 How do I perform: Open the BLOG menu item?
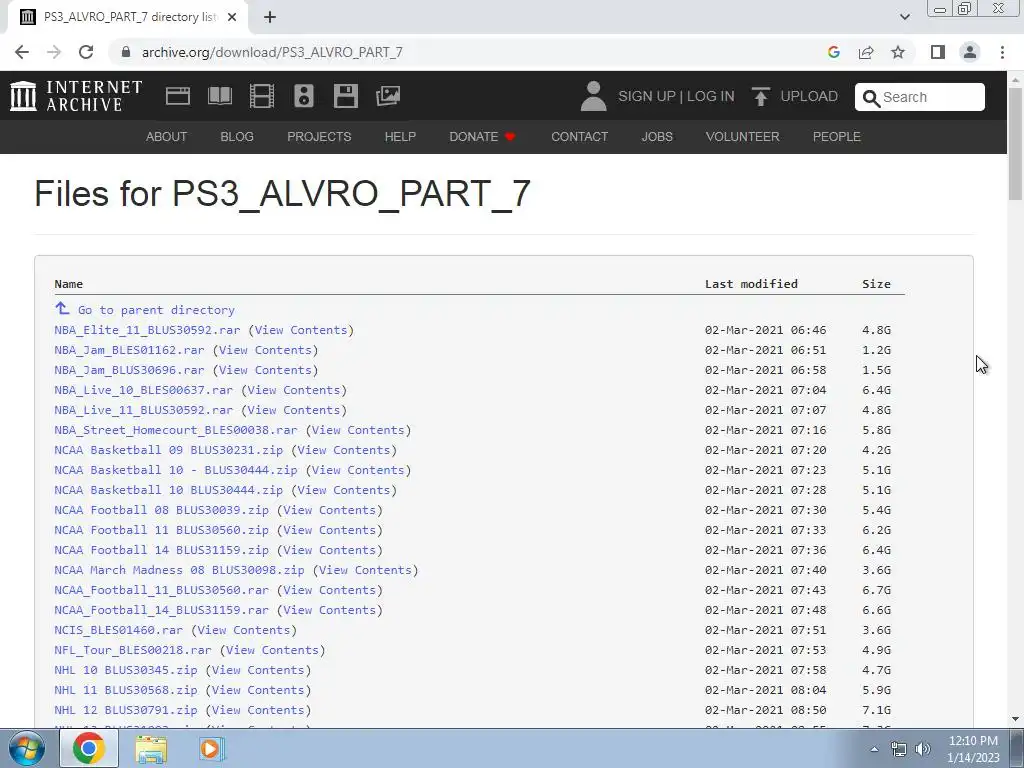pos(237,136)
